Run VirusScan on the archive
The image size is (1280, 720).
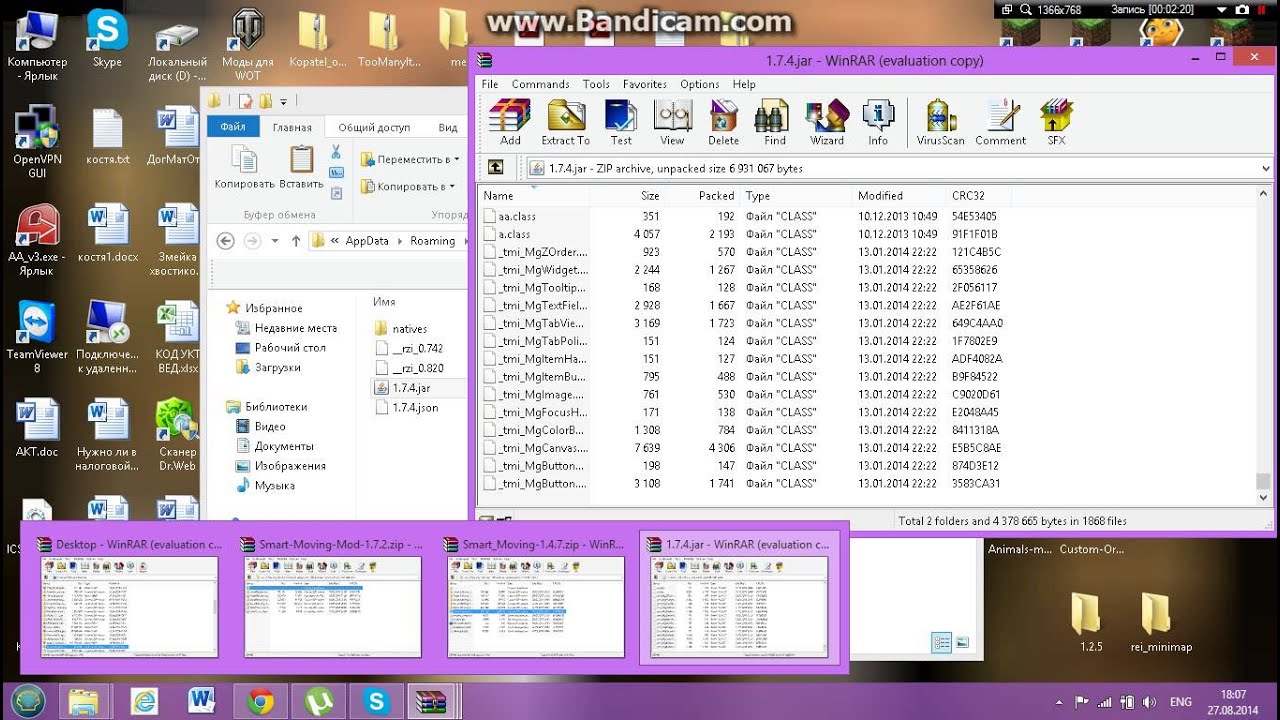pyautogui.click(x=941, y=123)
